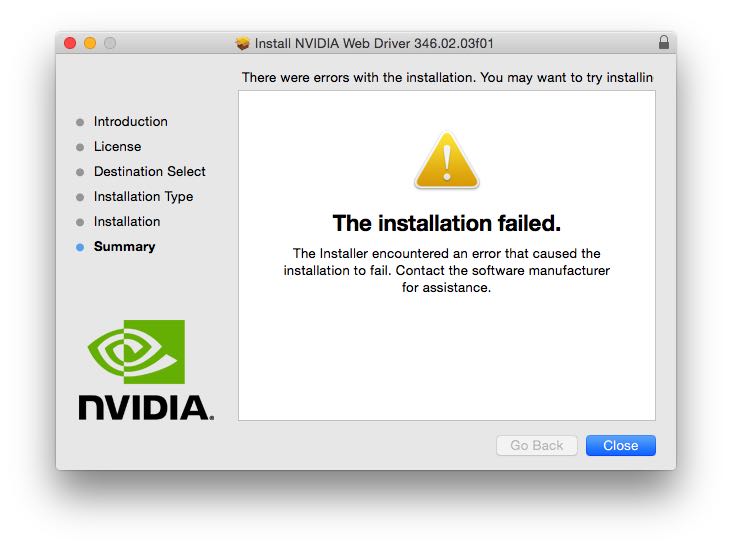Click the NVIDIA wordmark text logo
732x550 pixels.
click(145, 406)
